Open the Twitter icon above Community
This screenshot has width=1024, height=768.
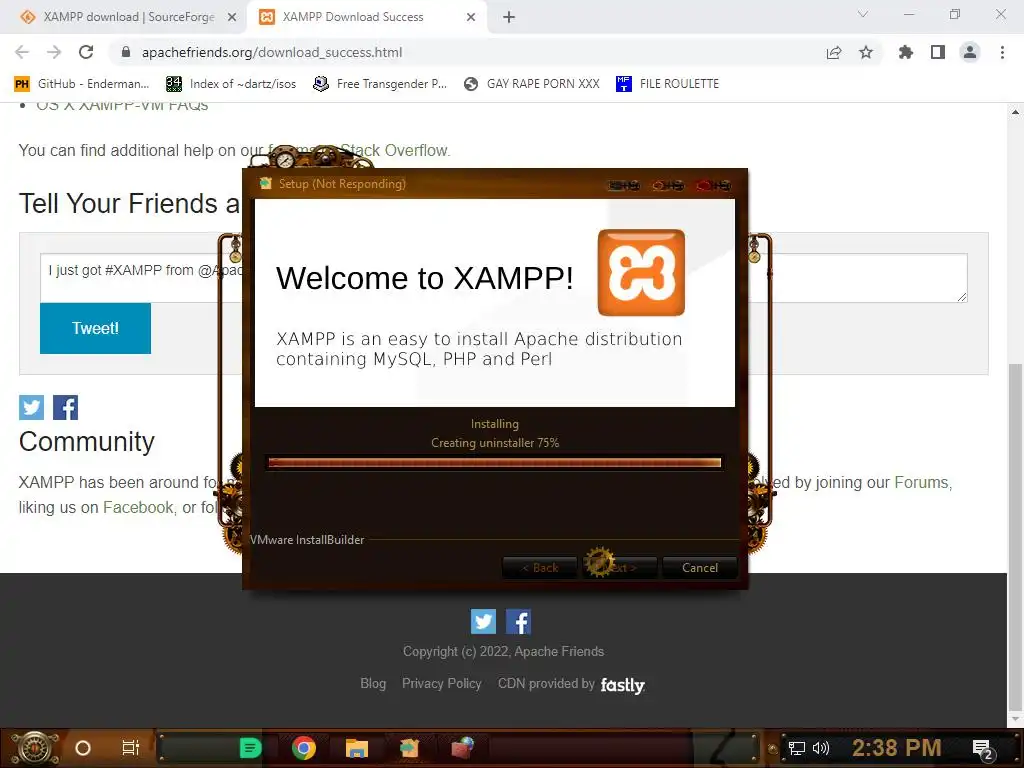(x=31, y=408)
